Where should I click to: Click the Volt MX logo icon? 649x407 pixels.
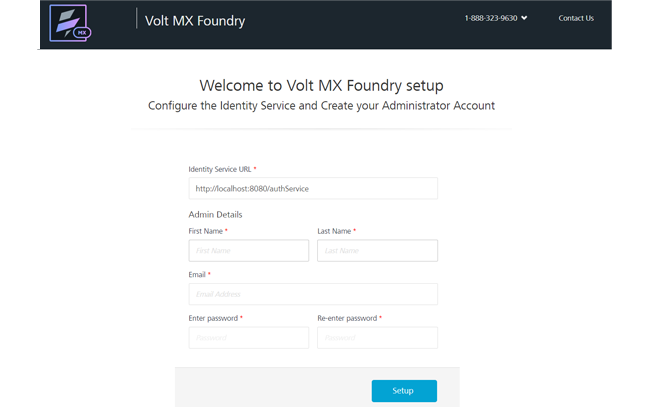[x=68, y=22]
